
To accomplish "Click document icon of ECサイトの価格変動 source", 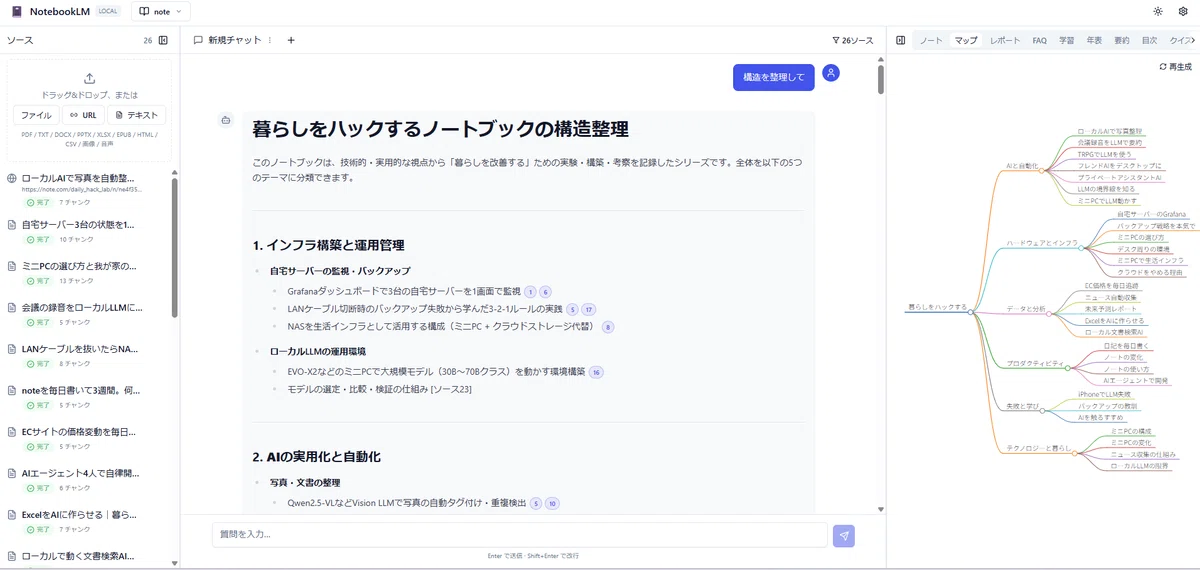I will point(12,433).
